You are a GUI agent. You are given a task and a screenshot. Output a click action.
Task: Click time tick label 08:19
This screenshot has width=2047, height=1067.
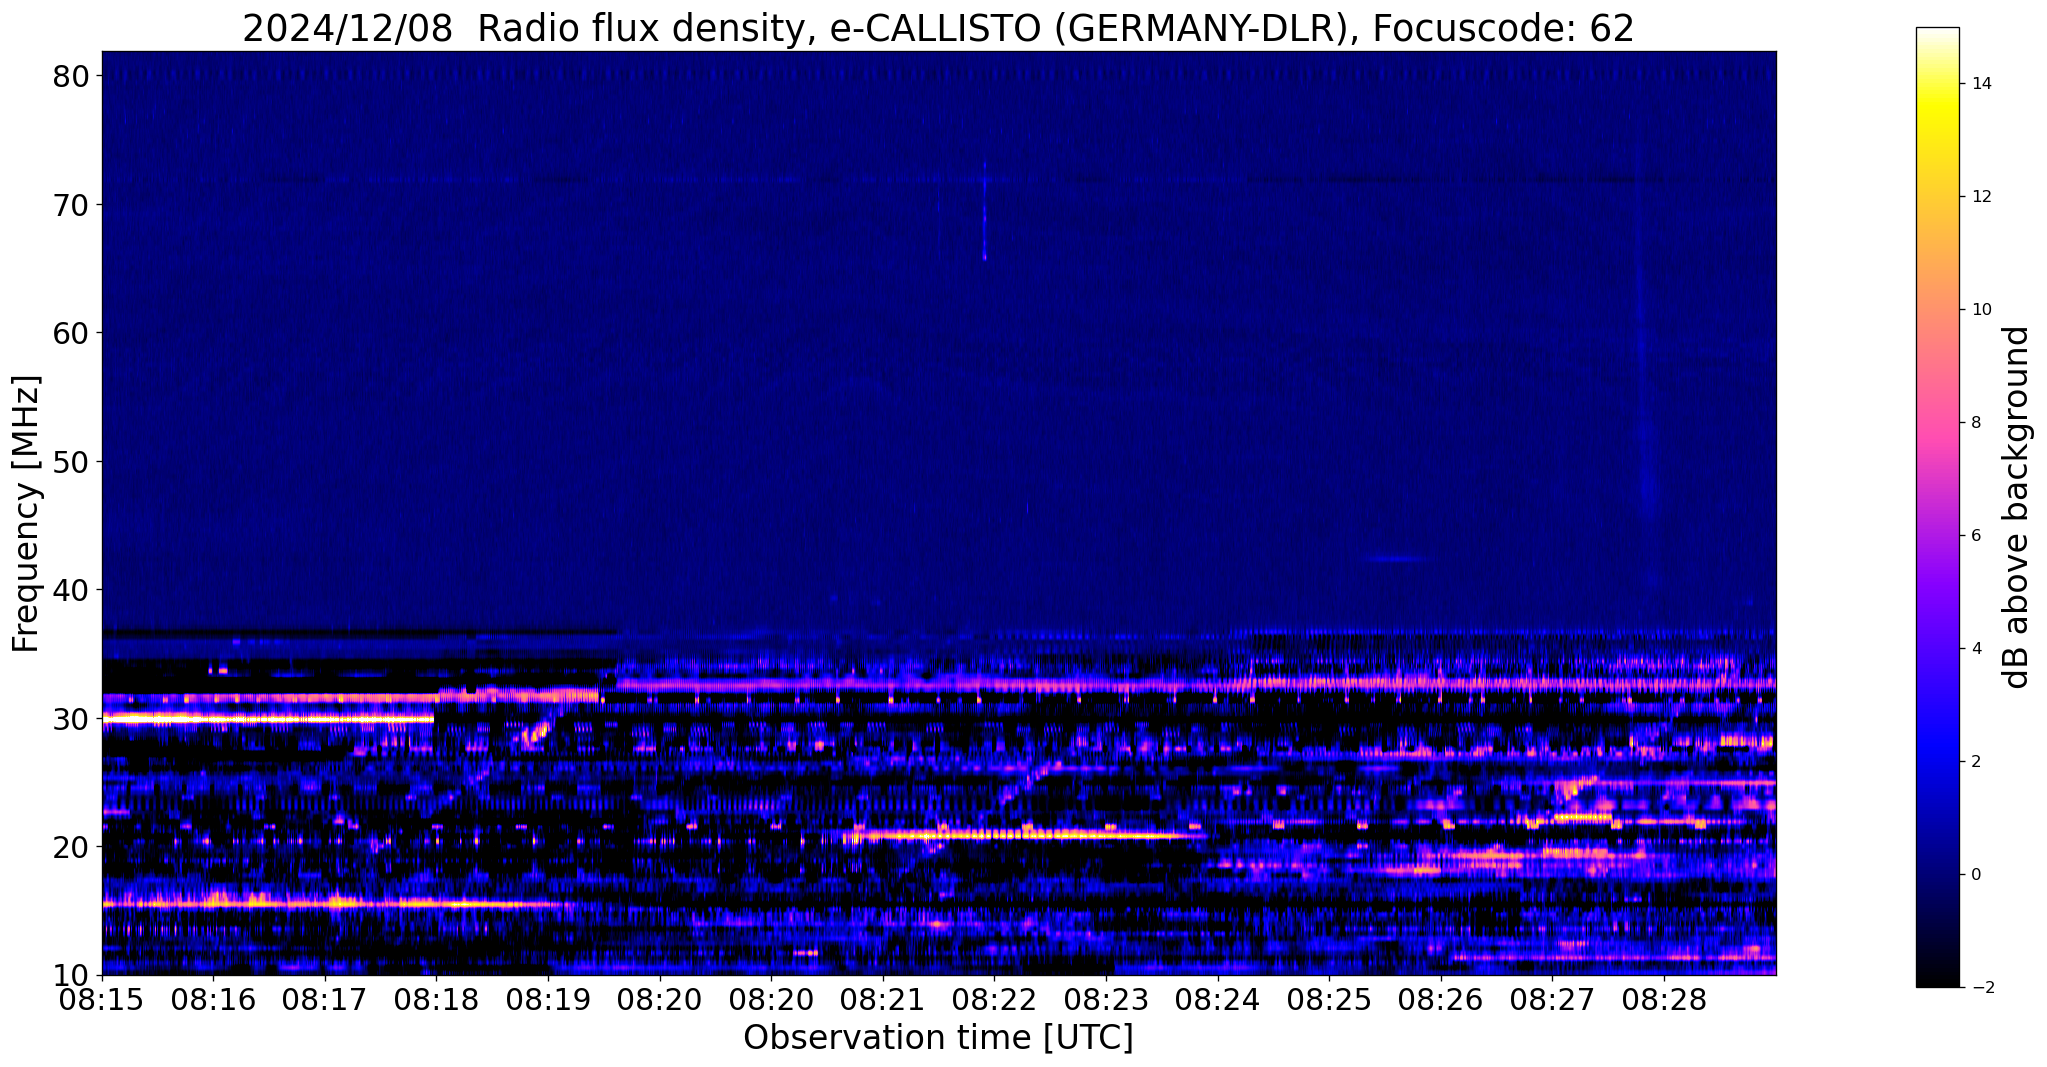(x=548, y=1000)
